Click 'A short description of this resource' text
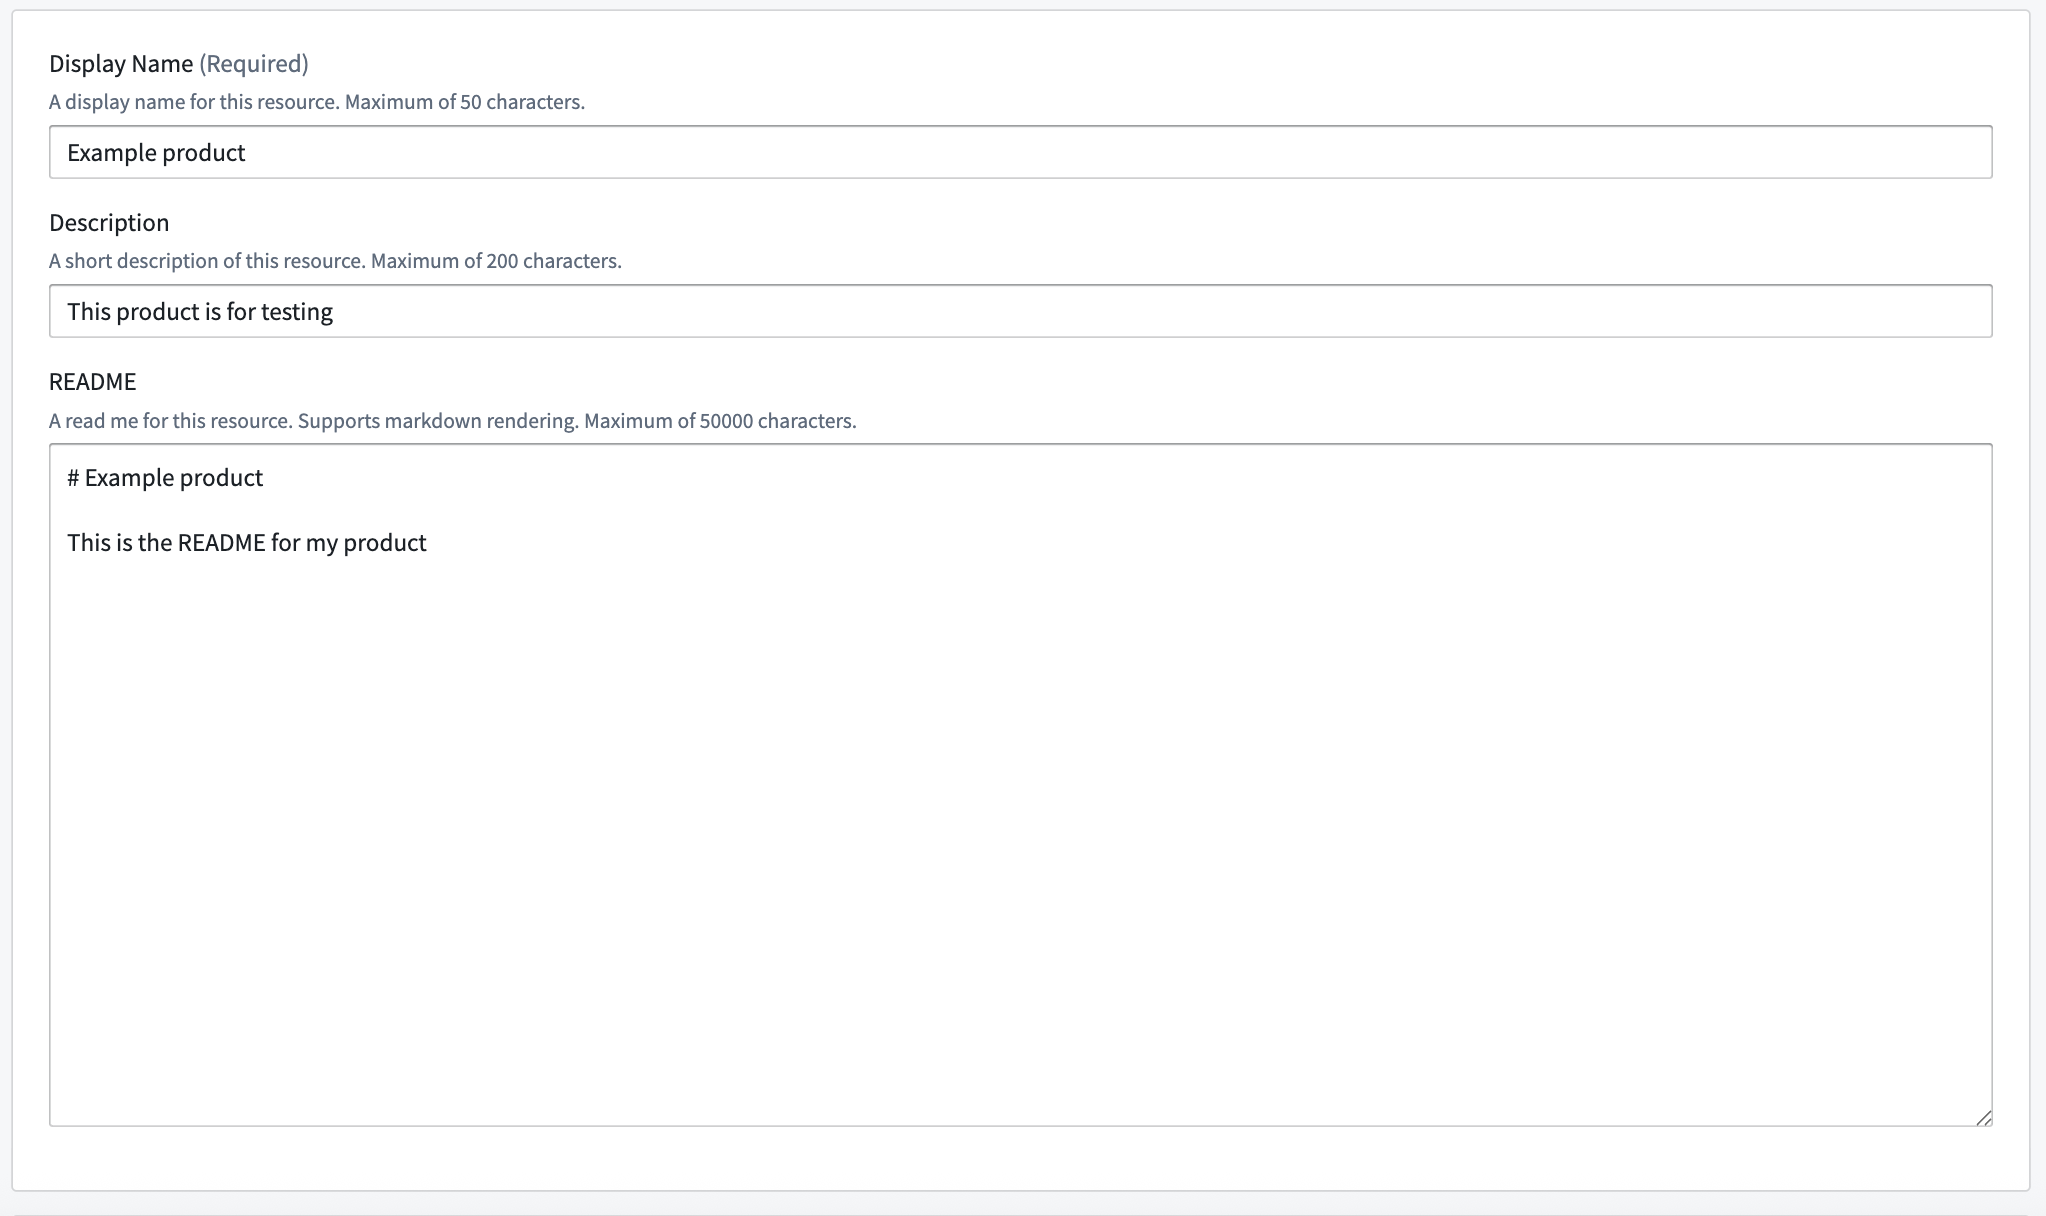The width and height of the screenshot is (2046, 1216). point(207,261)
